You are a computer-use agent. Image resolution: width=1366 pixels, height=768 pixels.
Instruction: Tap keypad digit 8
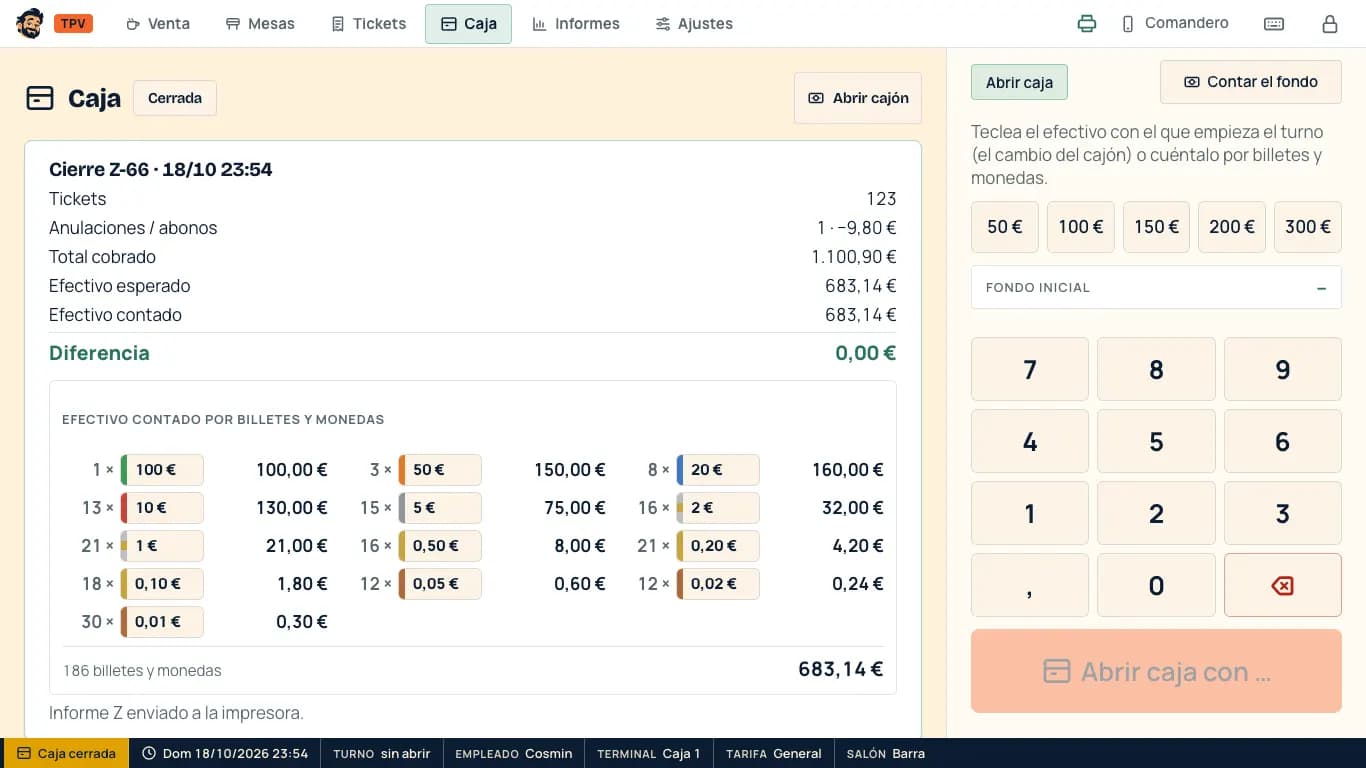(x=1156, y=369)
